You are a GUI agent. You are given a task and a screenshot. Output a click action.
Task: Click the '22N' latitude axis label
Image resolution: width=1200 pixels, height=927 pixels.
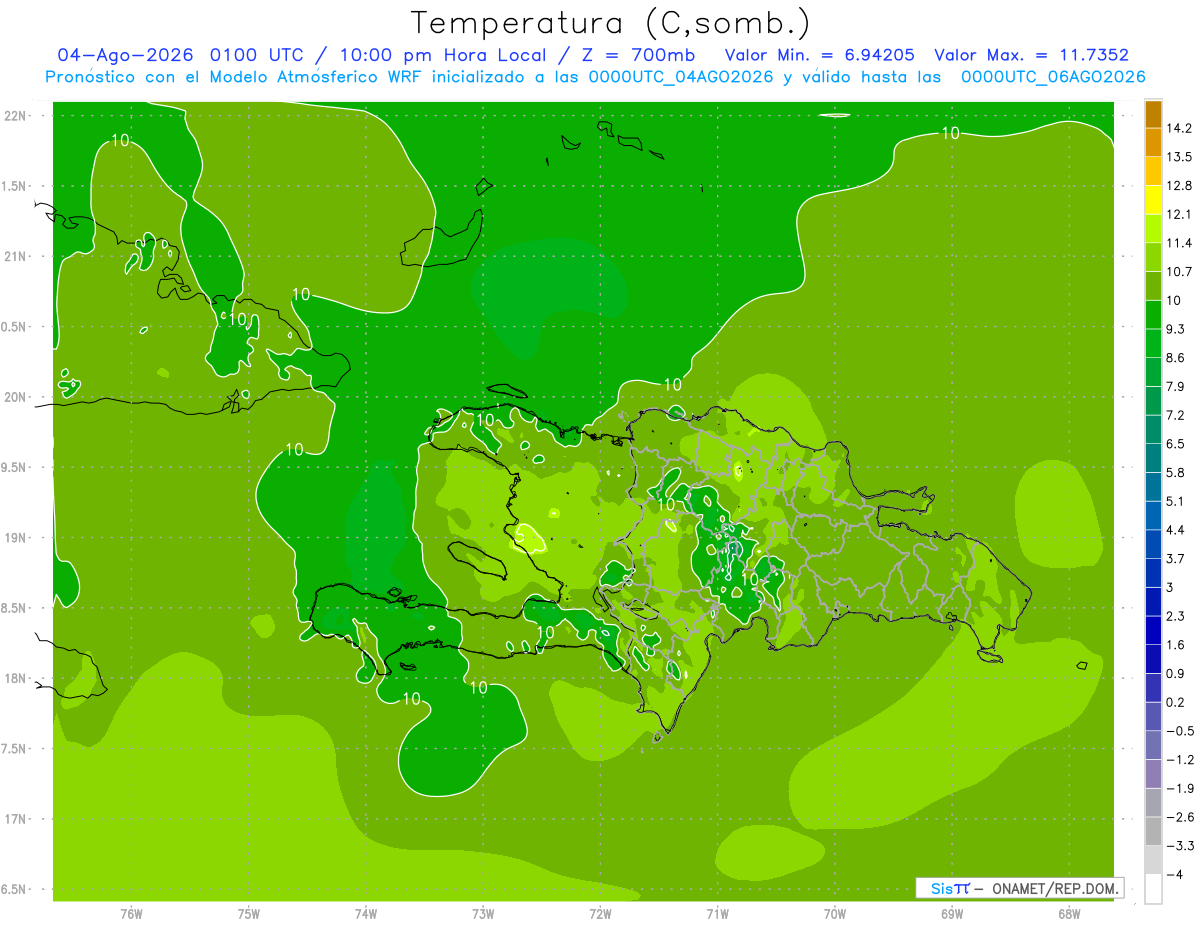(x=14, y=116)
